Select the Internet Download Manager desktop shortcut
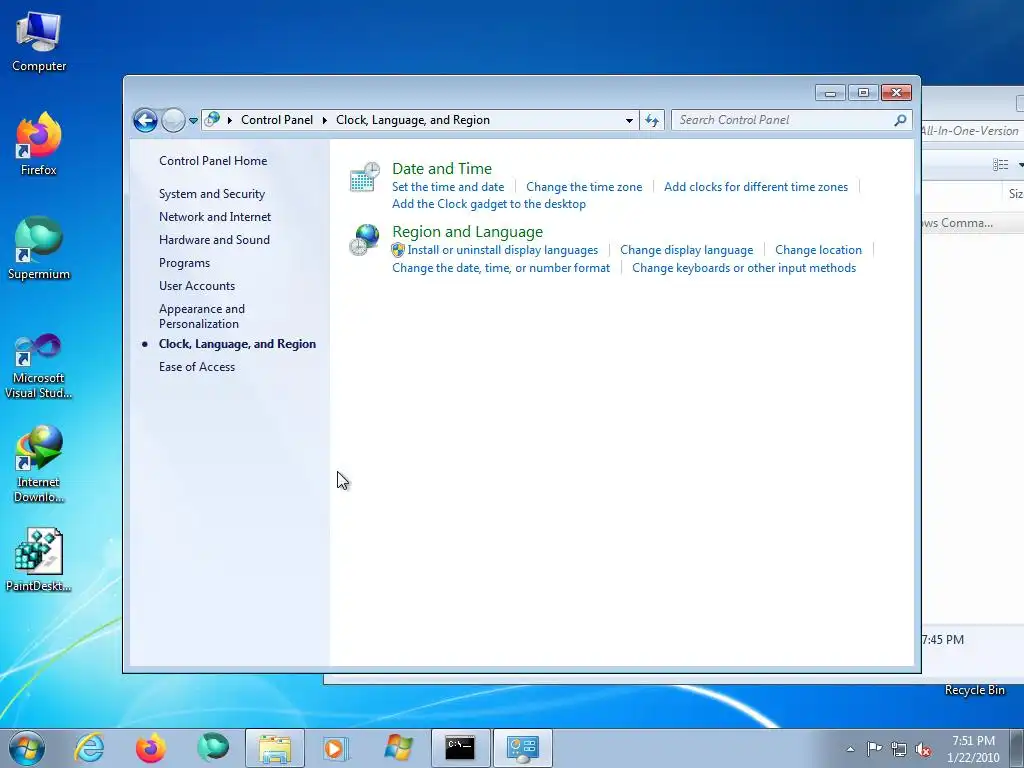 (x=39, y=465)
